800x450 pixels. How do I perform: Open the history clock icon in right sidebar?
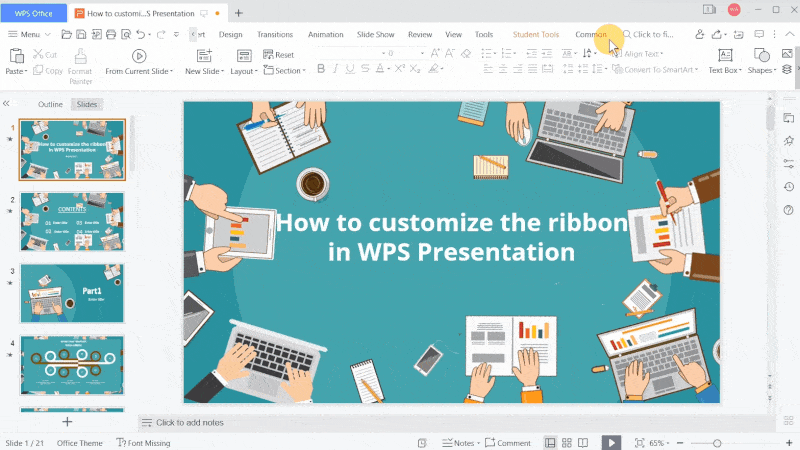tap(788, 187)
